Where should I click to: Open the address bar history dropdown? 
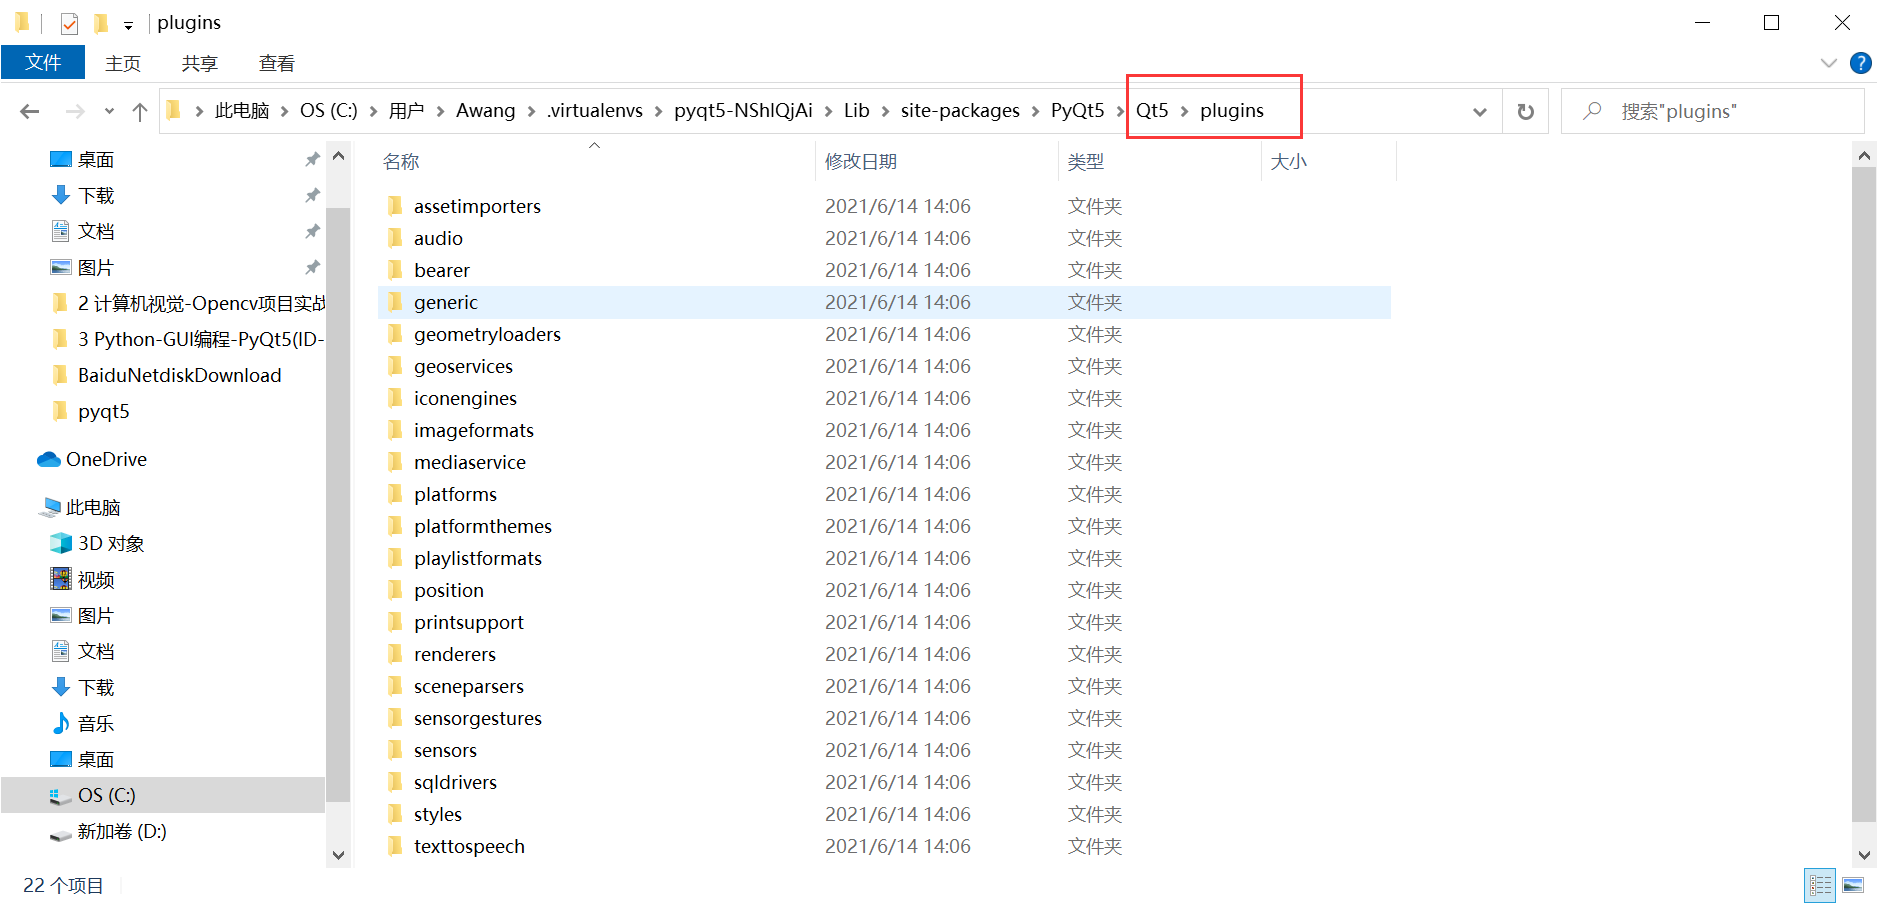tap(1479, 110)
